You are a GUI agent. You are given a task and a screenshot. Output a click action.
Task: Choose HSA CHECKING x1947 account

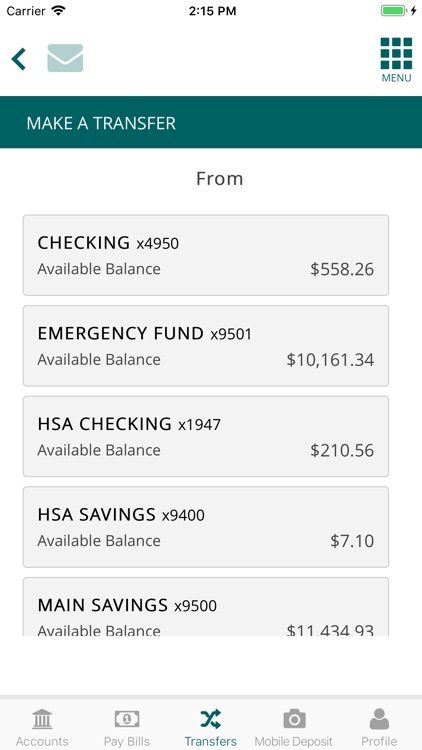pyautogui.click(x=206, y=436)
